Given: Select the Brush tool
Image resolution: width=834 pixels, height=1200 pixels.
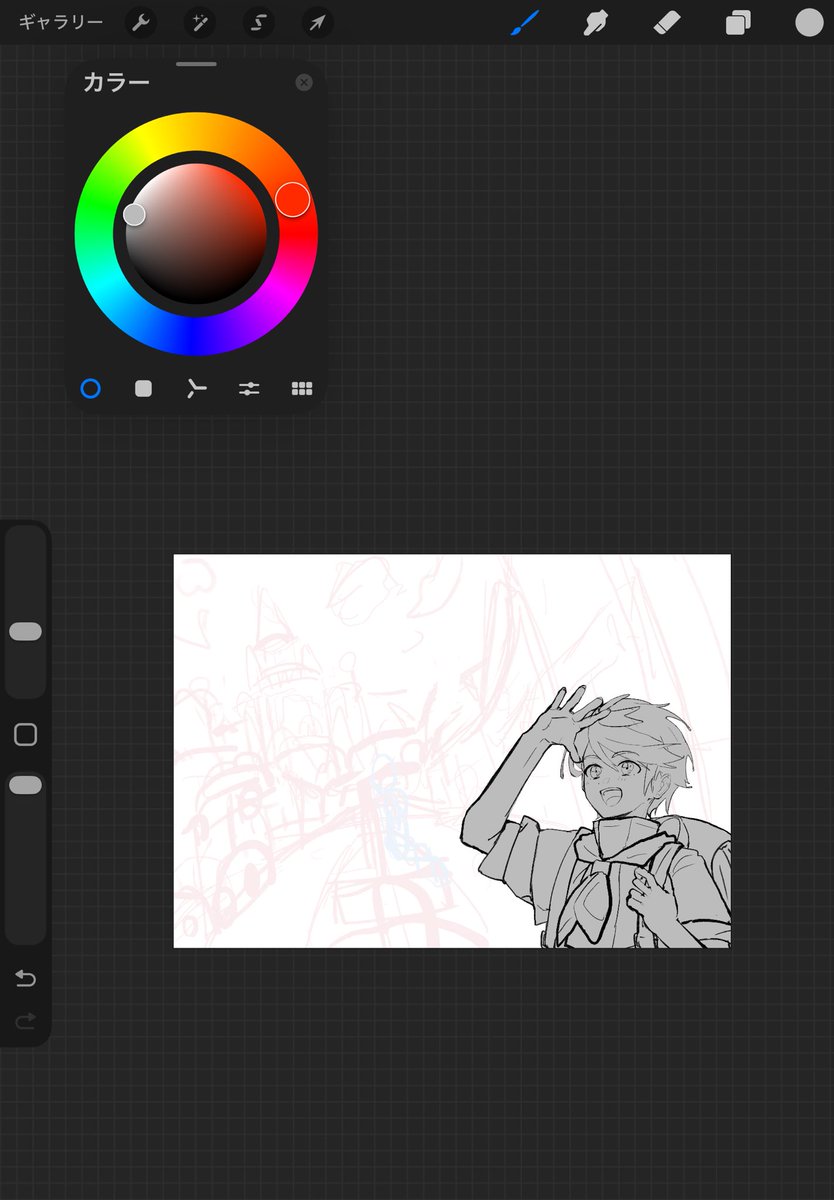Looking at the screenshot, I should (525, 23).
